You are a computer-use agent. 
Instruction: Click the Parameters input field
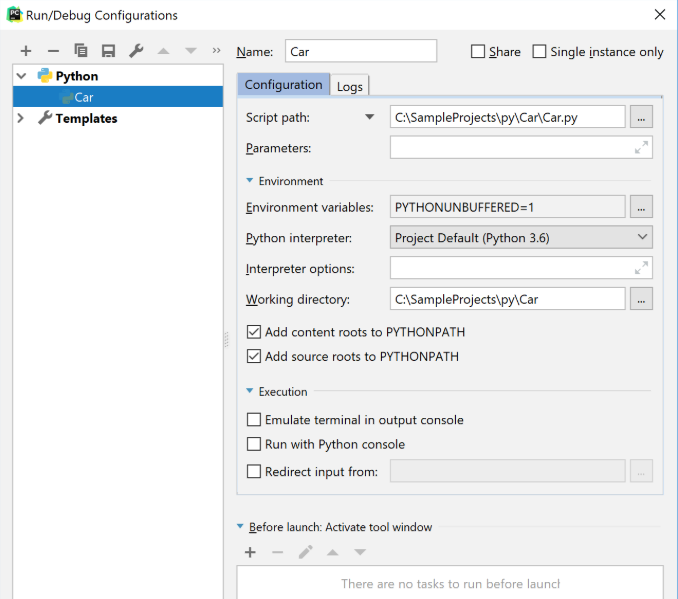click(521, 147)
